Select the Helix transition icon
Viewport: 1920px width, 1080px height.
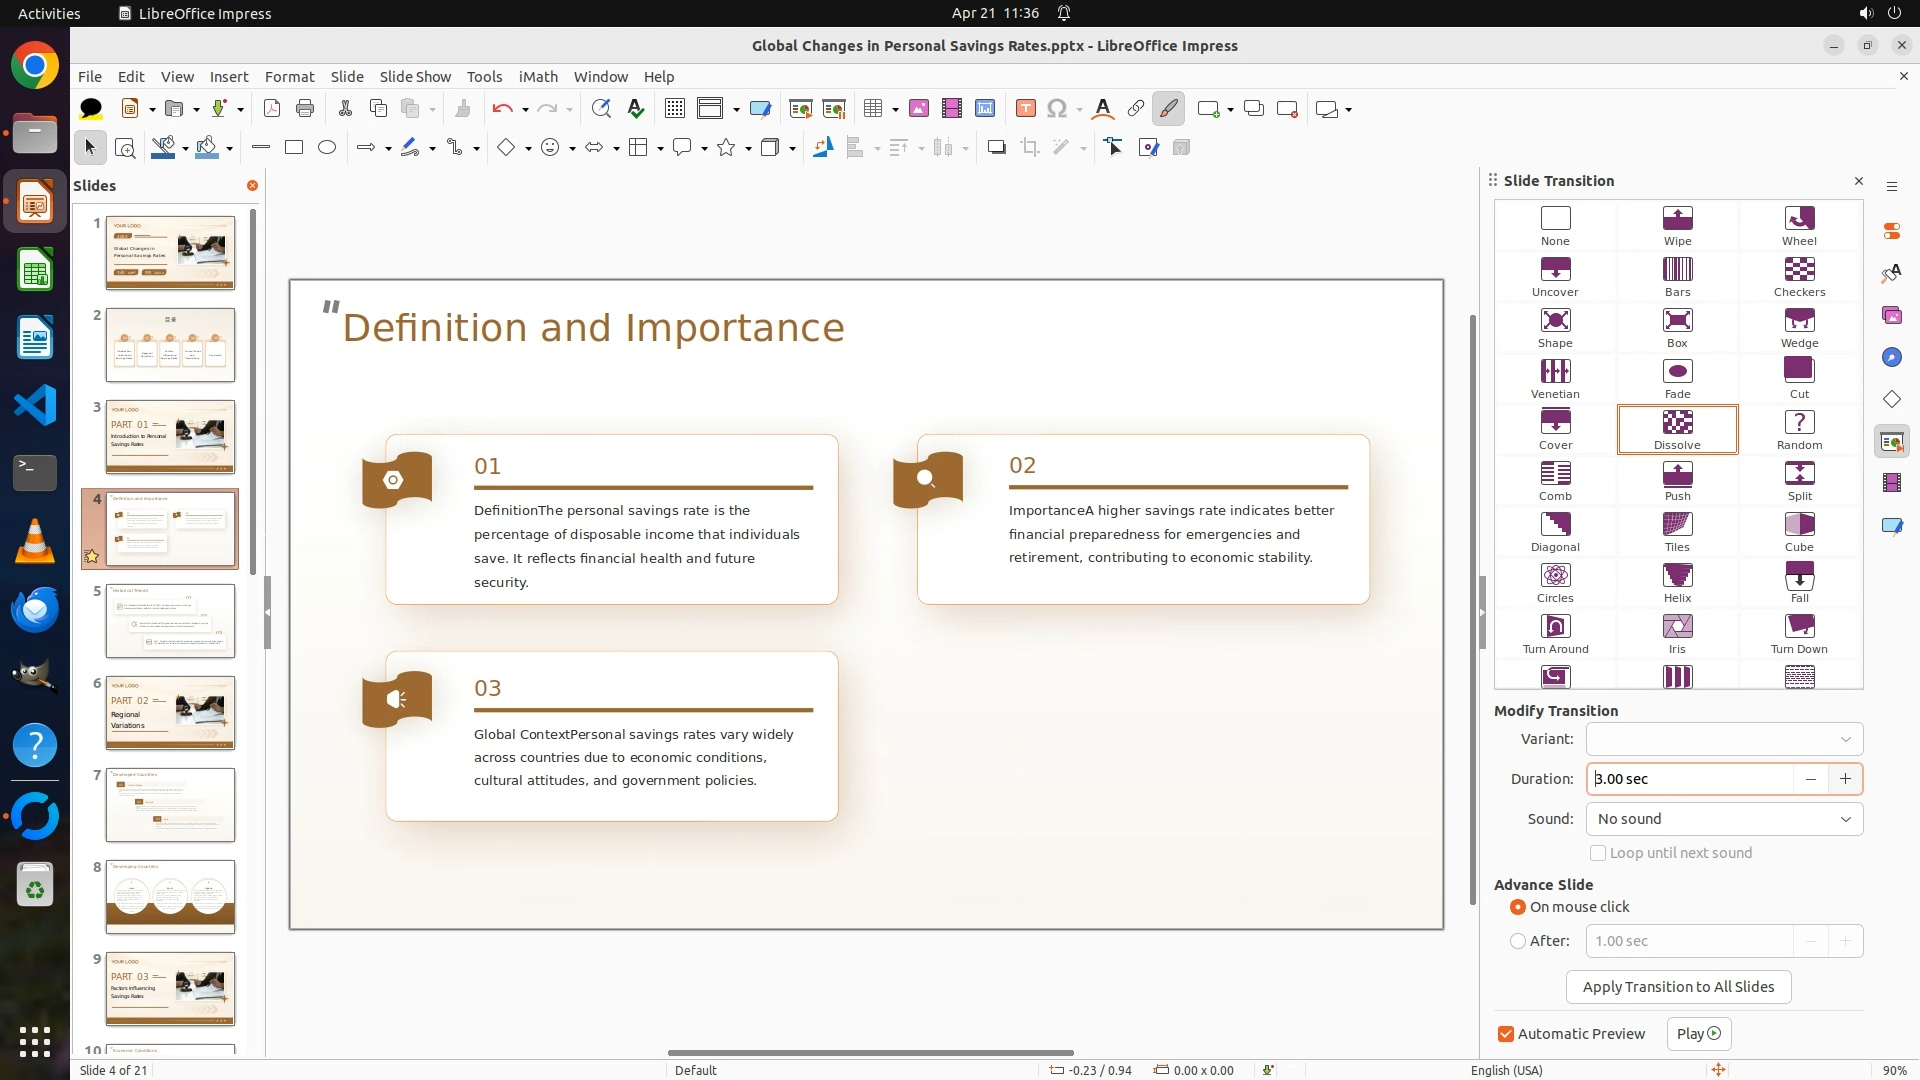tap(1677, 583)
